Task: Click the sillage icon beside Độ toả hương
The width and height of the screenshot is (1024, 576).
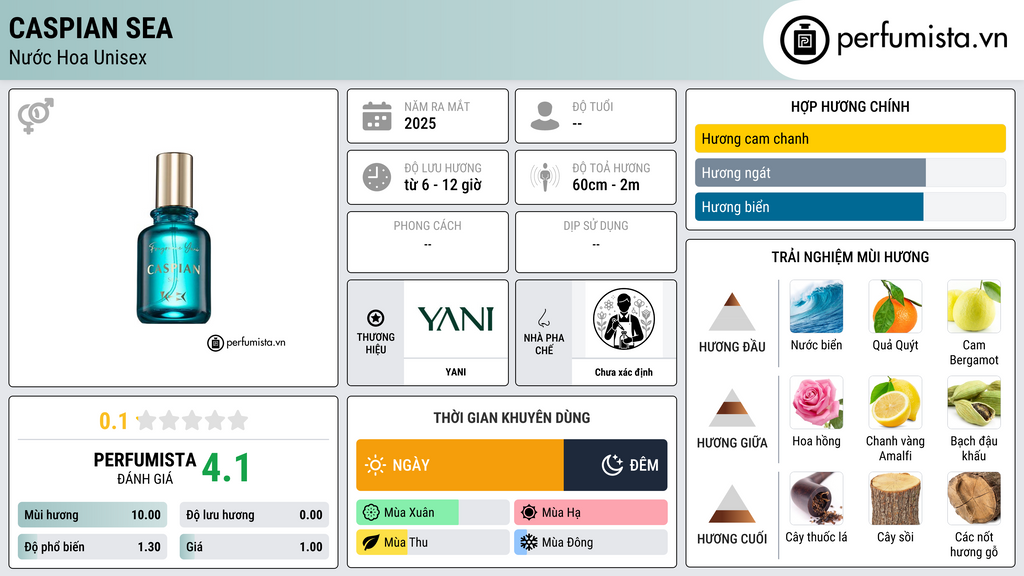Action: pos(545,177)
